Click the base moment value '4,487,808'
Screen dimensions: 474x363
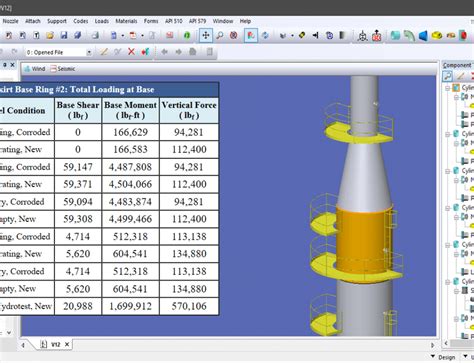[130, 167]
